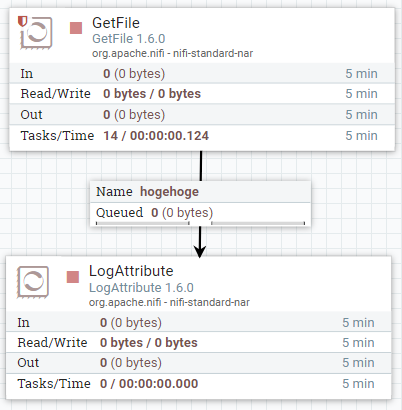Select the LogAttribute processor title
This screenshot has height=410, width=402.
click(131, 271)
